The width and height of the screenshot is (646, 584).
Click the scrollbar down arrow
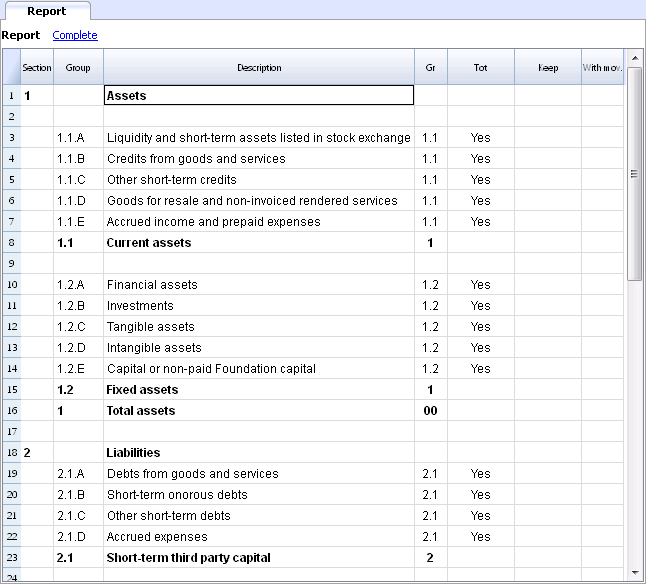(x=635, y=572)
